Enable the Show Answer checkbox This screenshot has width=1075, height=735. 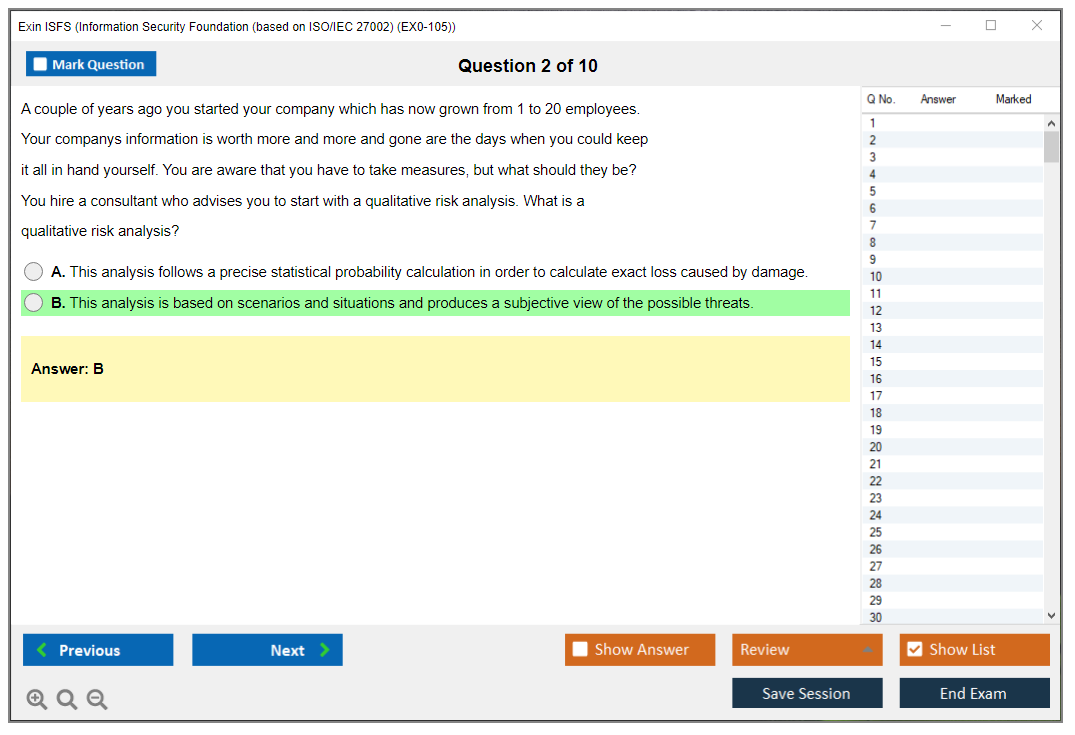point(580,650)
